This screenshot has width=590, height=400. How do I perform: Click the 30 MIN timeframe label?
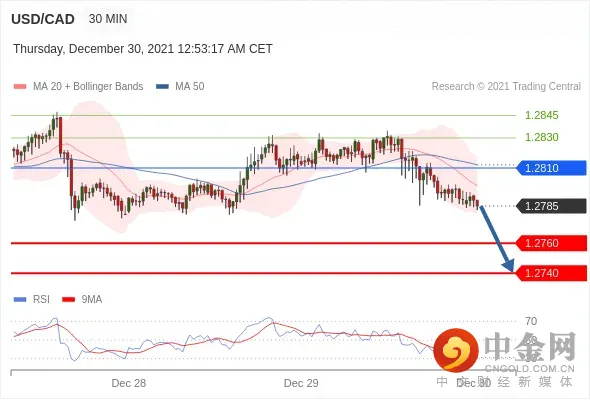click(x=108, y=19)
